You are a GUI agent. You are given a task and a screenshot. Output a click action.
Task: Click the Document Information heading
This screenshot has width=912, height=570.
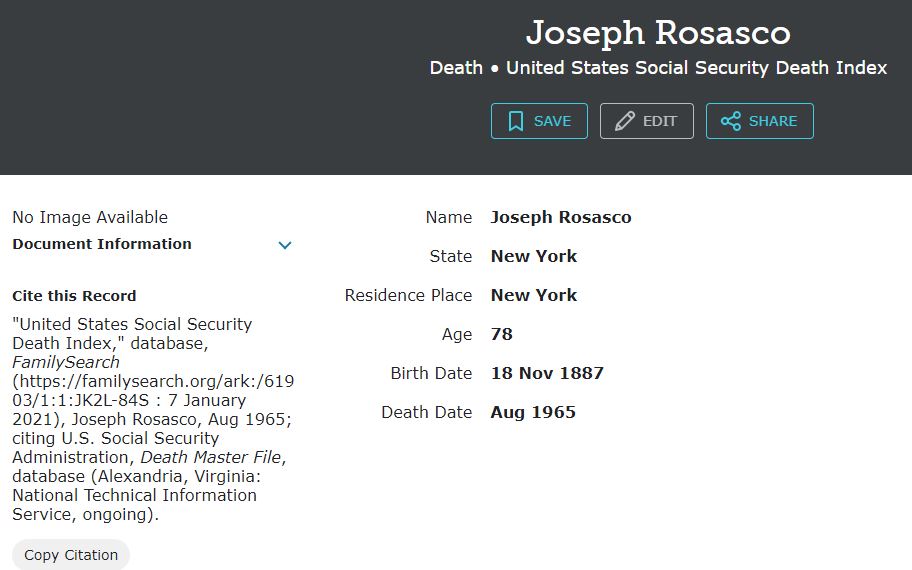click(102, 244)
